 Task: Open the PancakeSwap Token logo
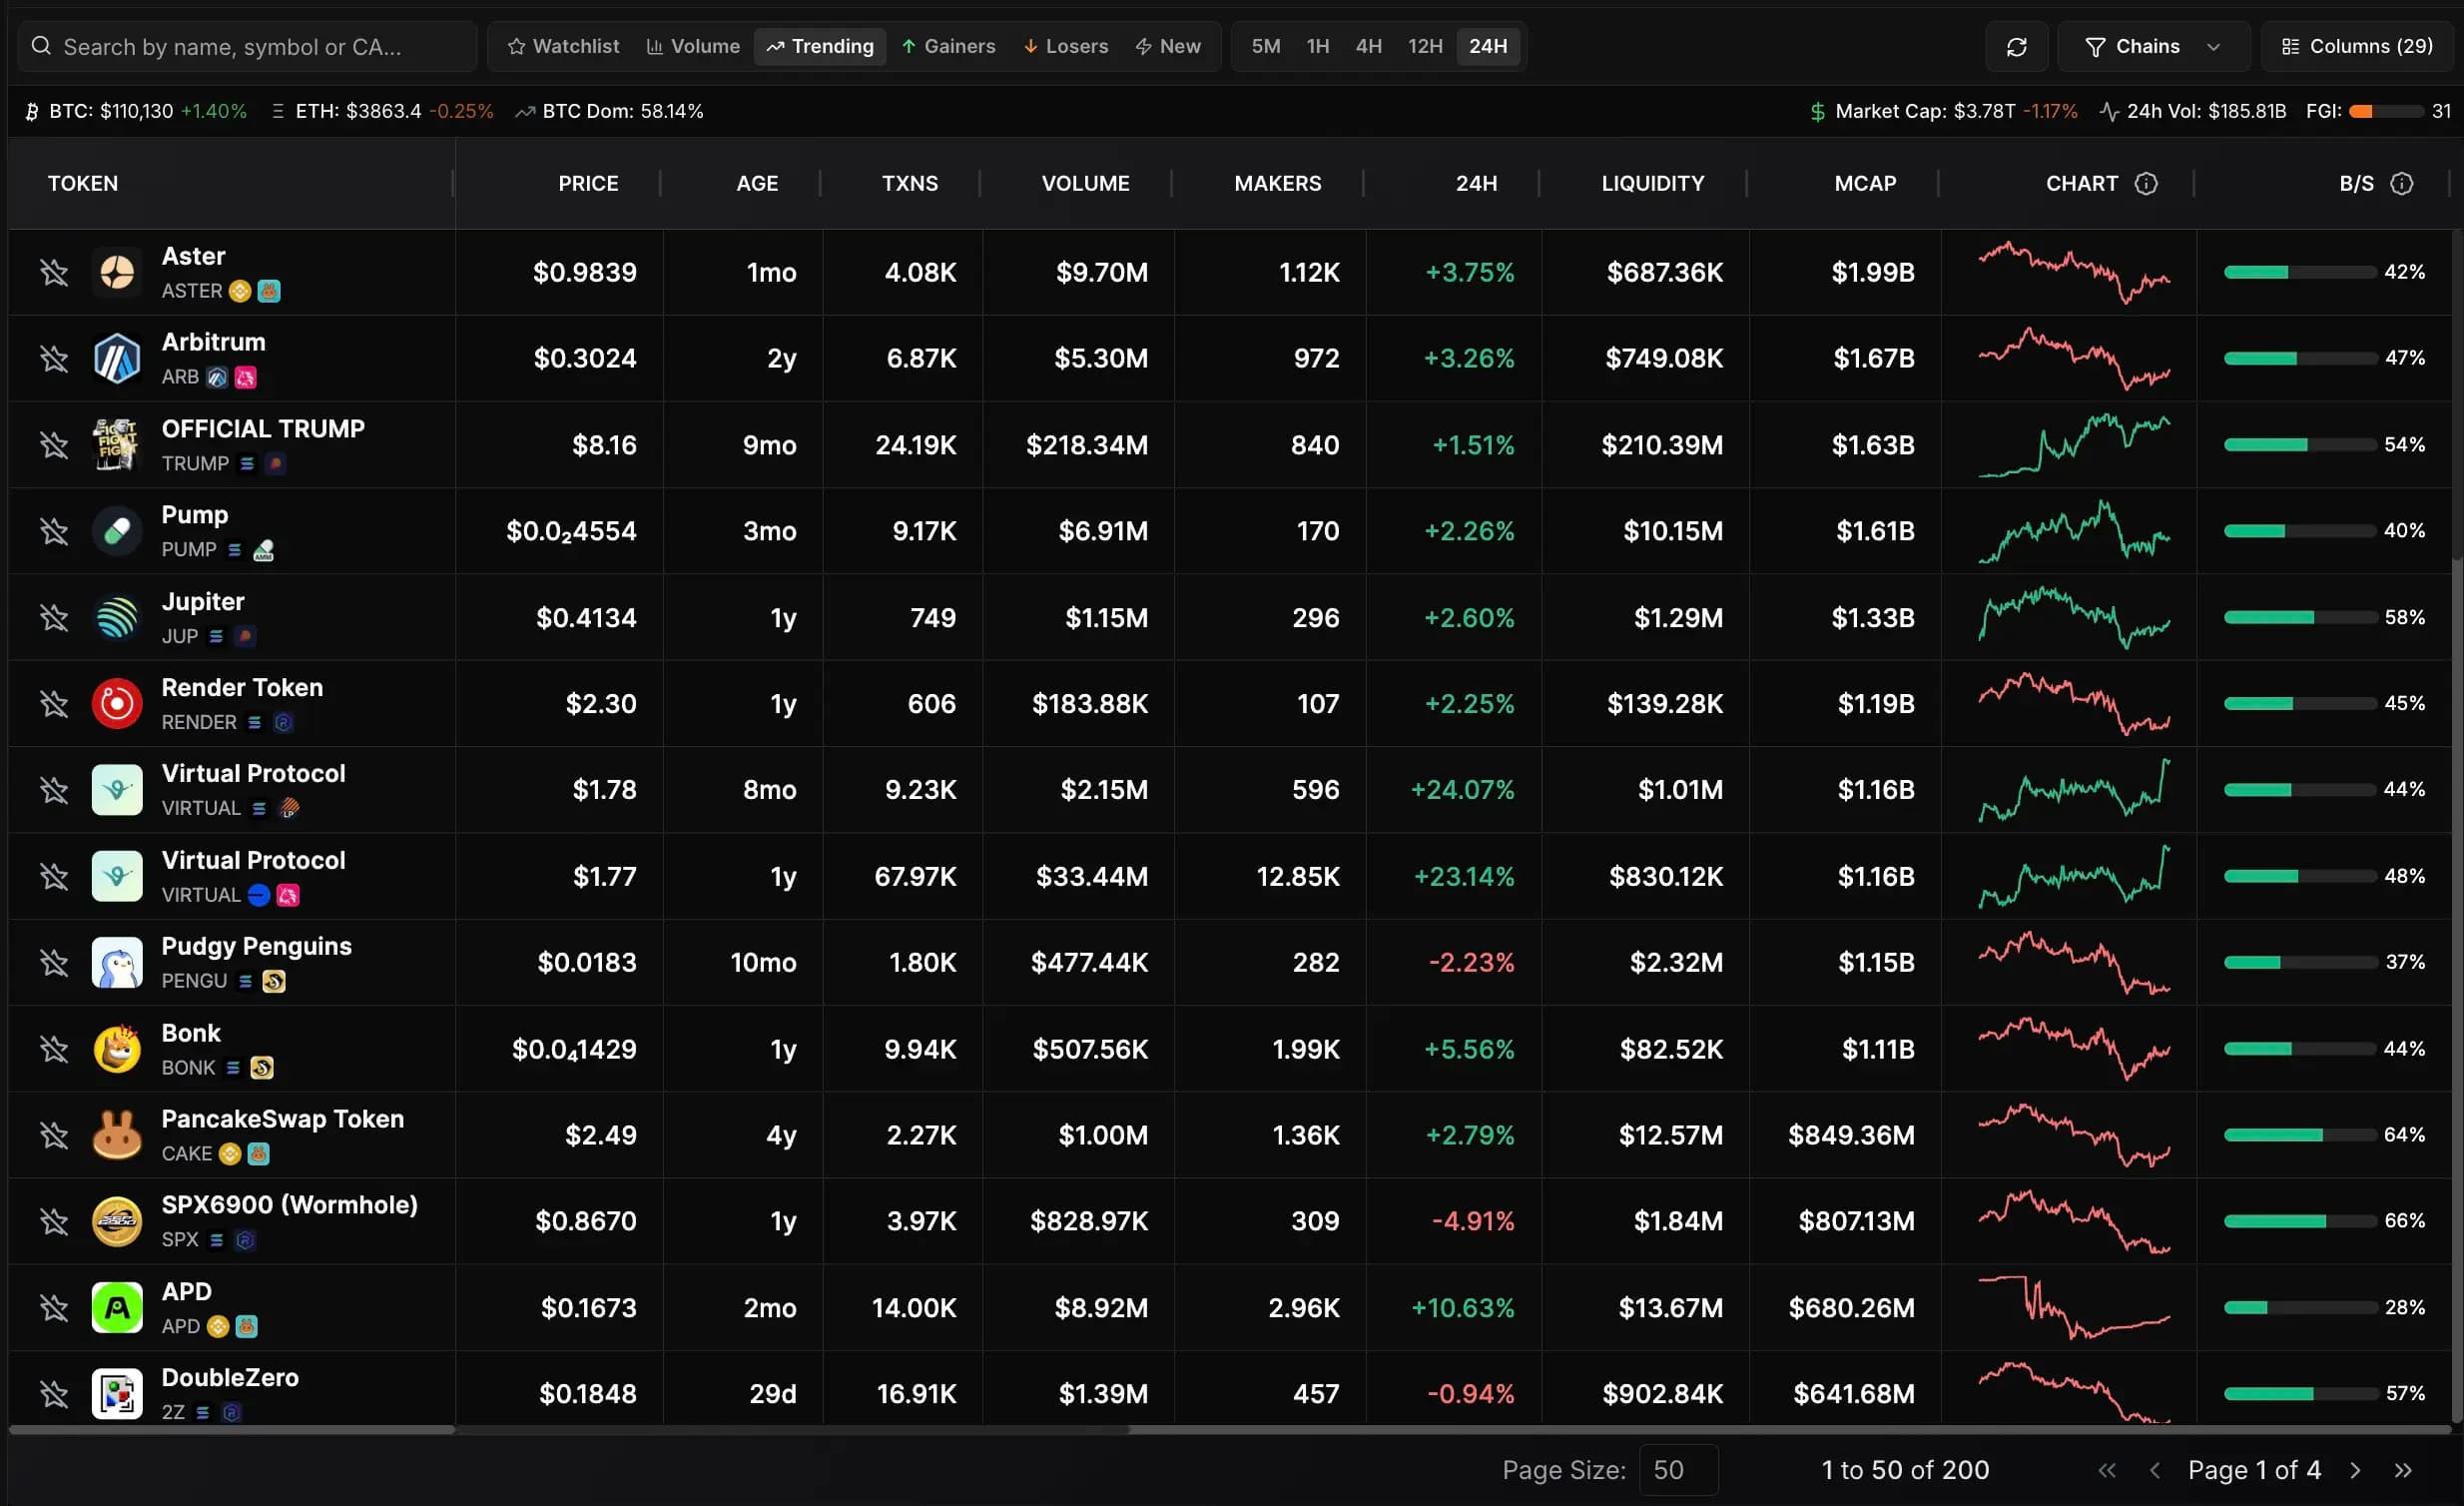[x=117, y=1134]
